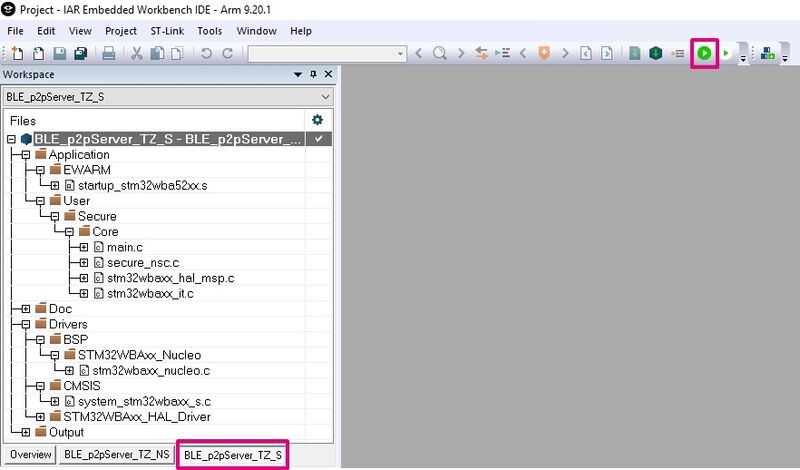
Task: Collapse the Drivers folder
Action: [26, 325]
